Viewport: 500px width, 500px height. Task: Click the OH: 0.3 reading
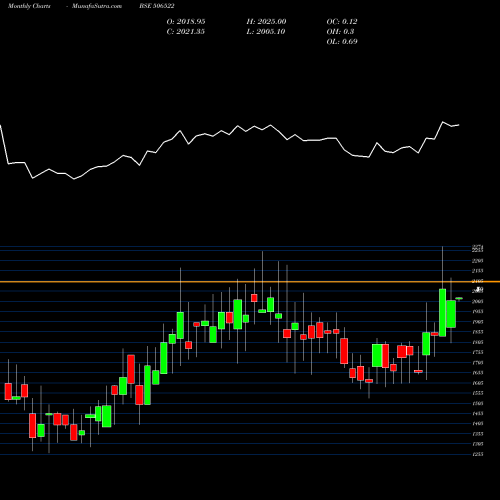click(340, 32)
